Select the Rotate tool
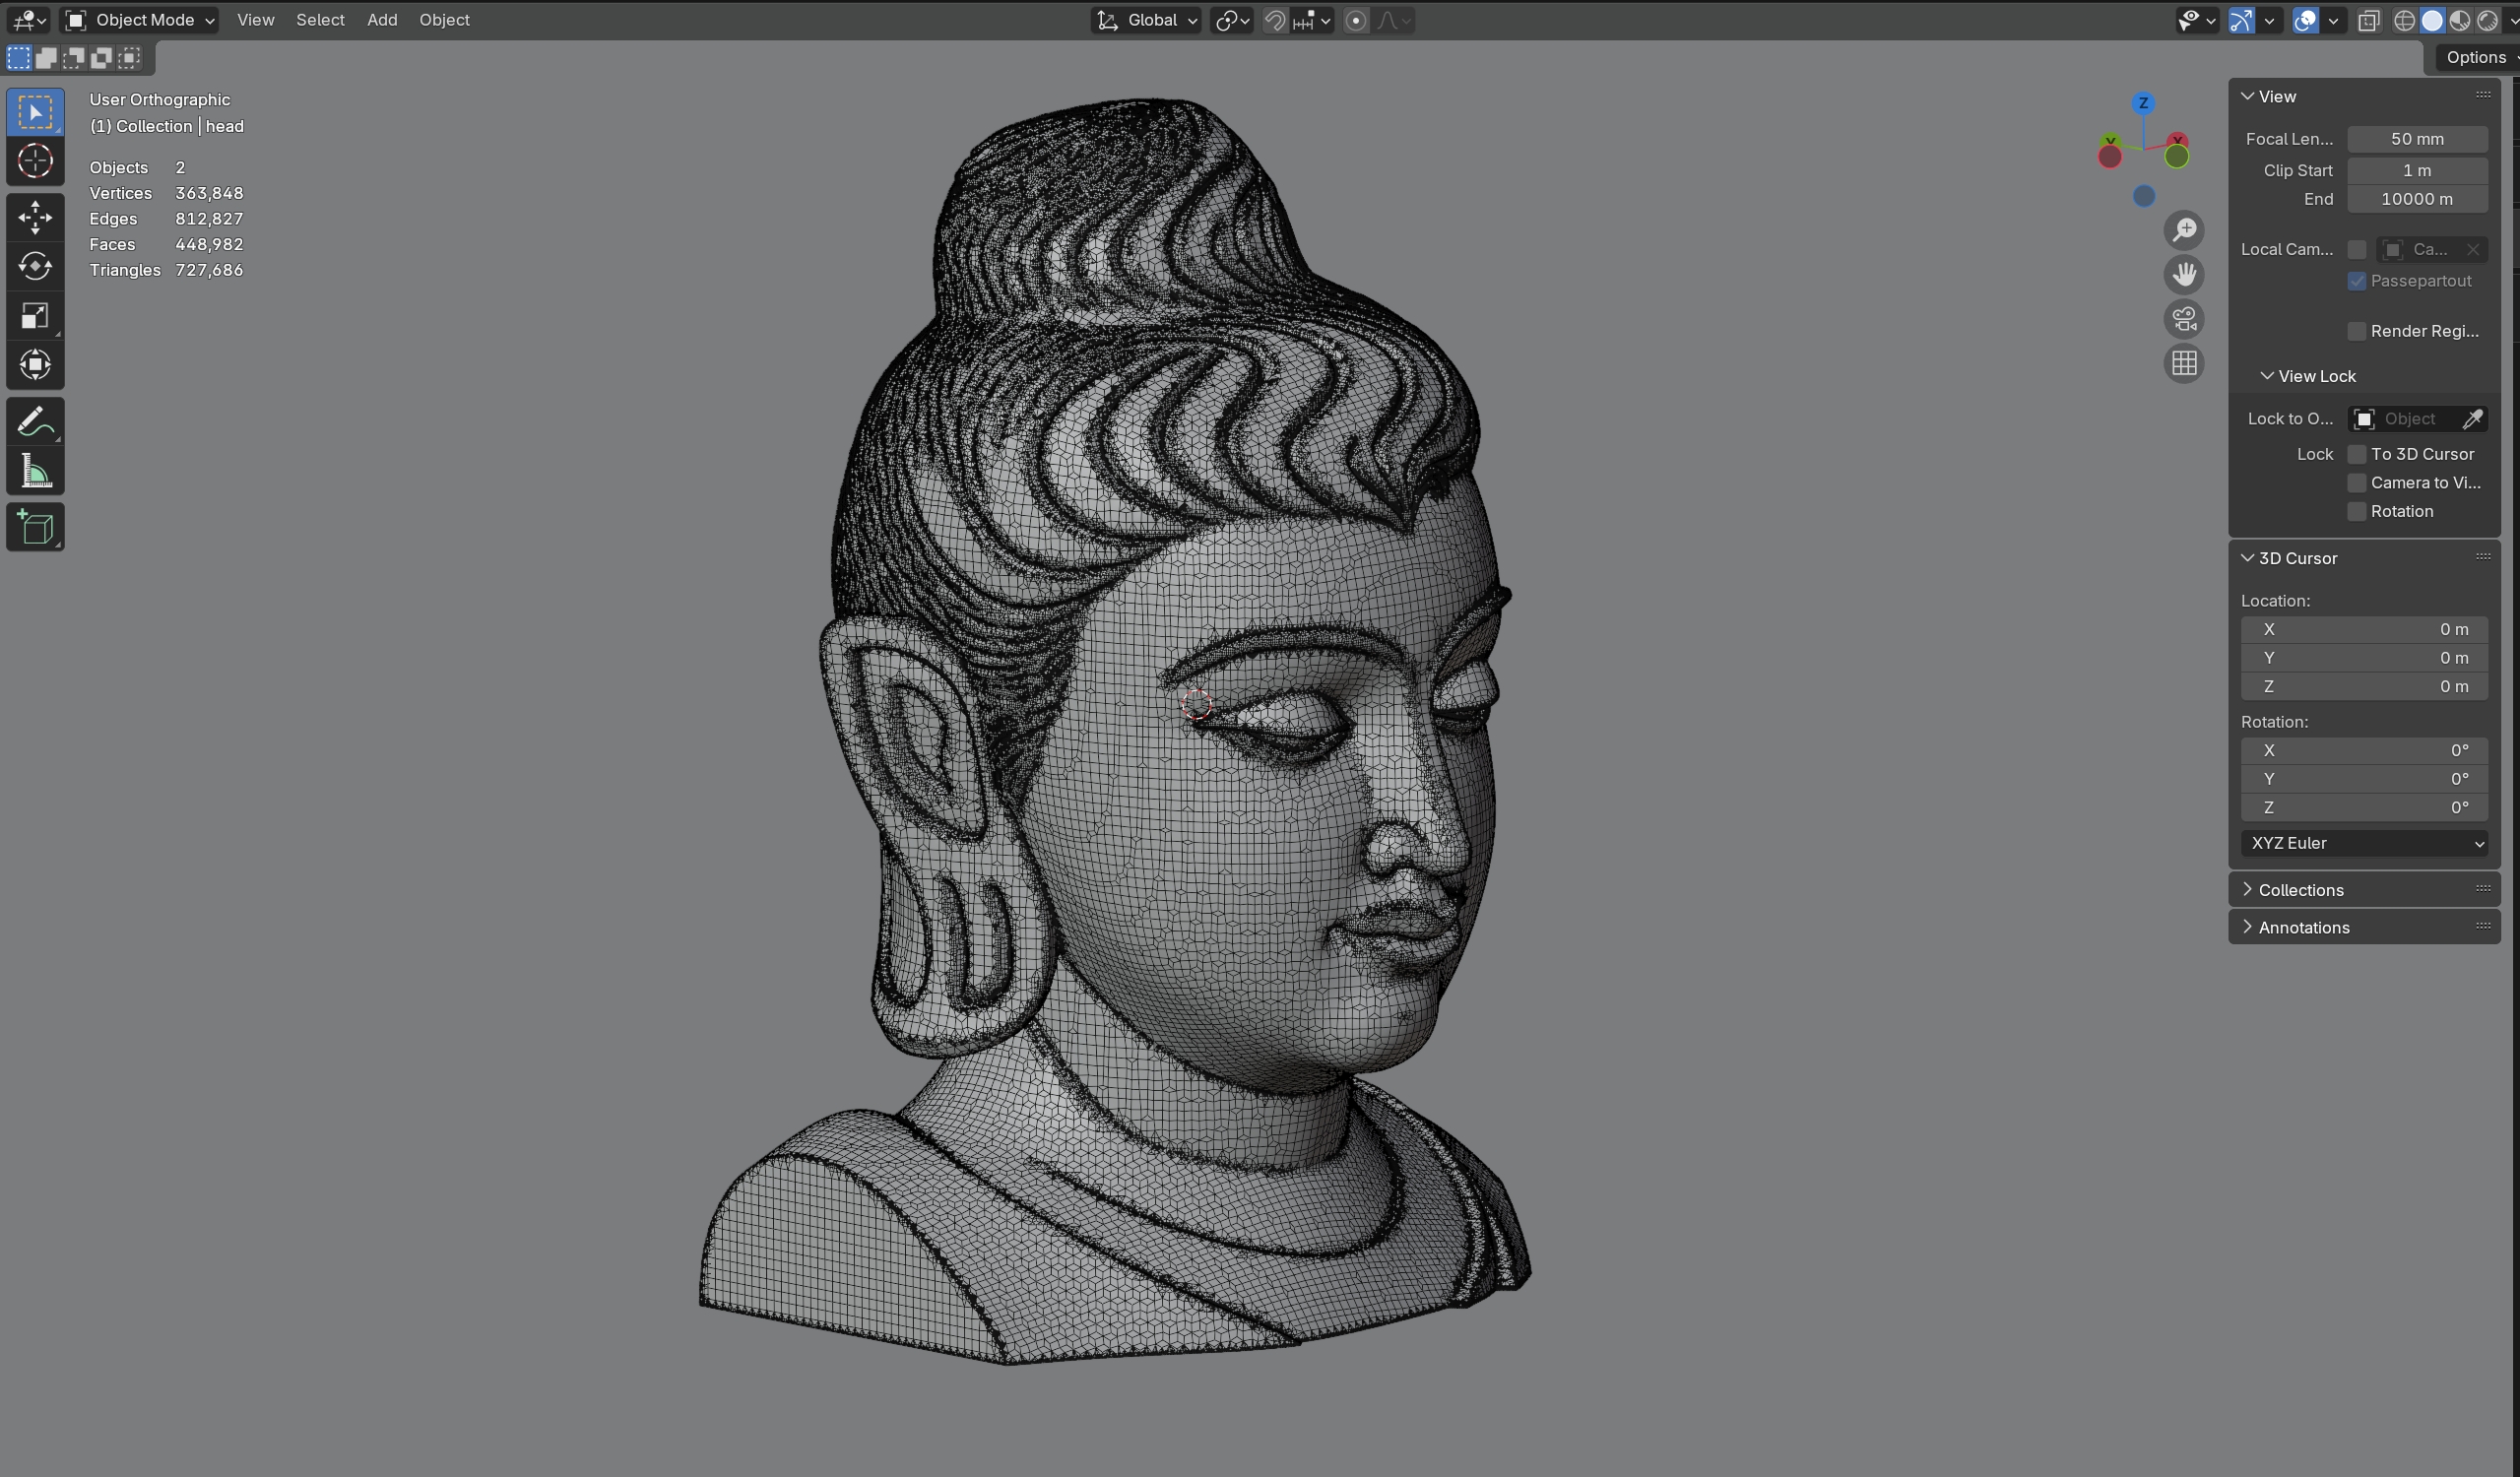Image resolution: width=2520 pixels, height=1477 pixels. coord(35,266)
